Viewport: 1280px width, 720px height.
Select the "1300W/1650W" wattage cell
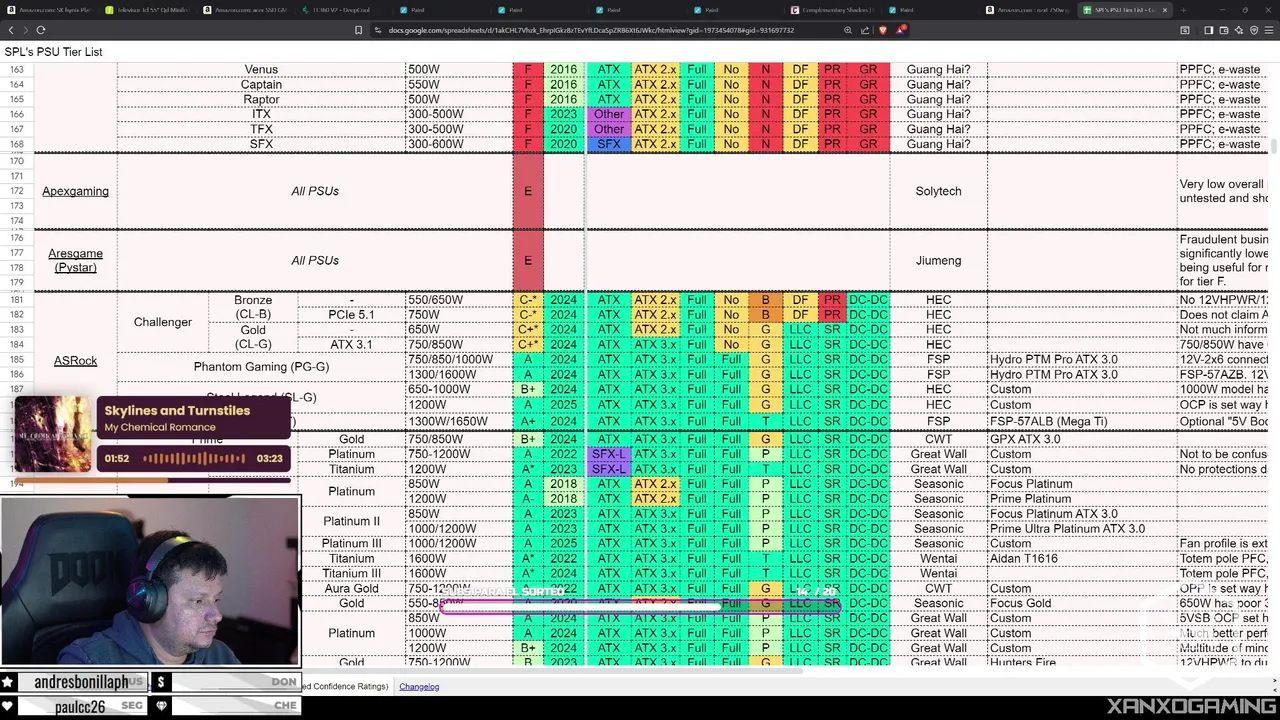point(459,422)
